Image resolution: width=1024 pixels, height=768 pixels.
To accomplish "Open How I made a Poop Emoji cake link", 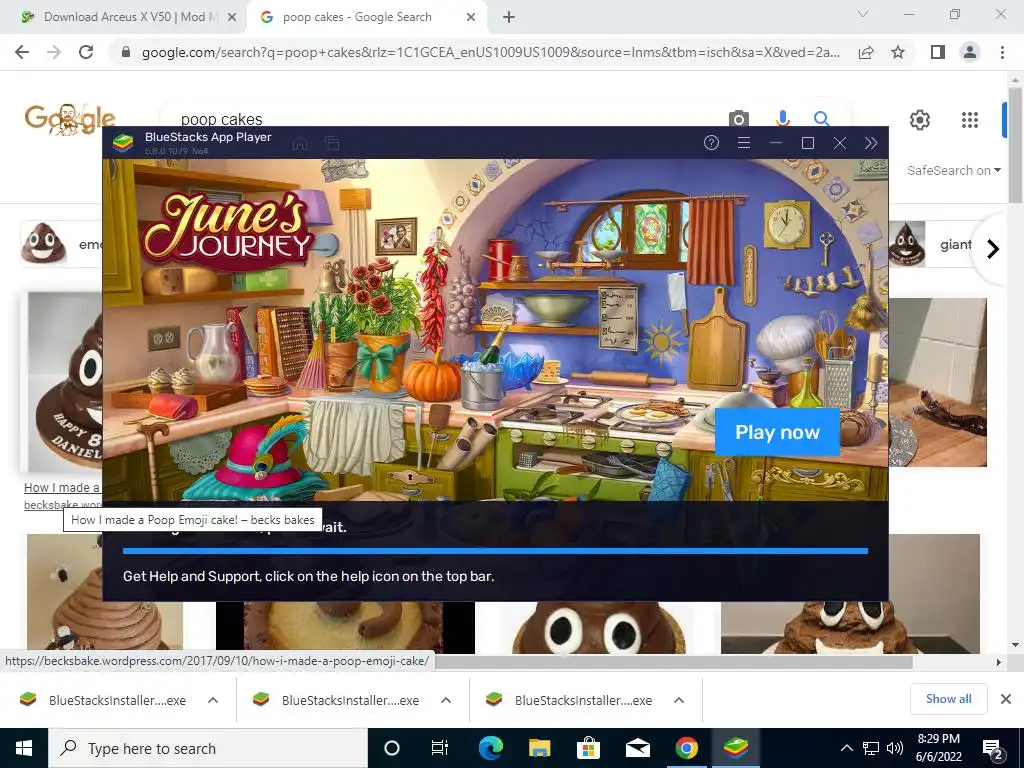I will pyautogui.click(x=62, y=487).
